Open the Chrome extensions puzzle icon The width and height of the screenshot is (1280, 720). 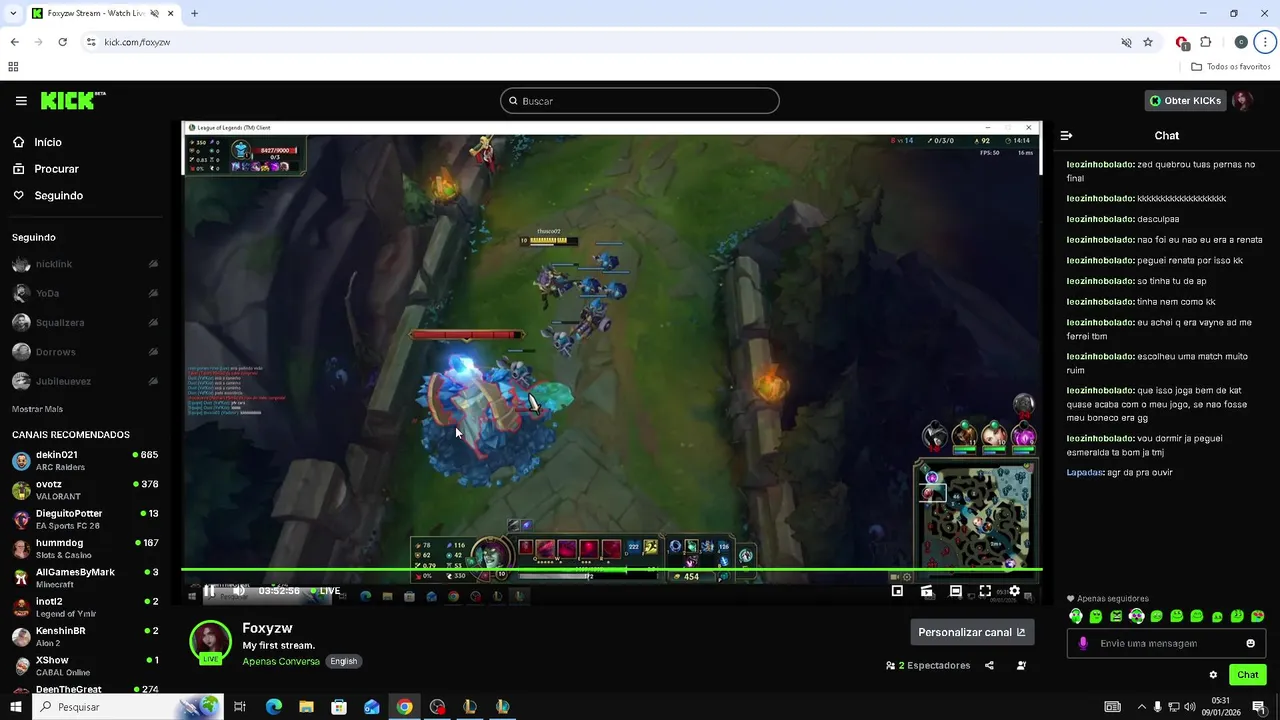point(1205,42)
